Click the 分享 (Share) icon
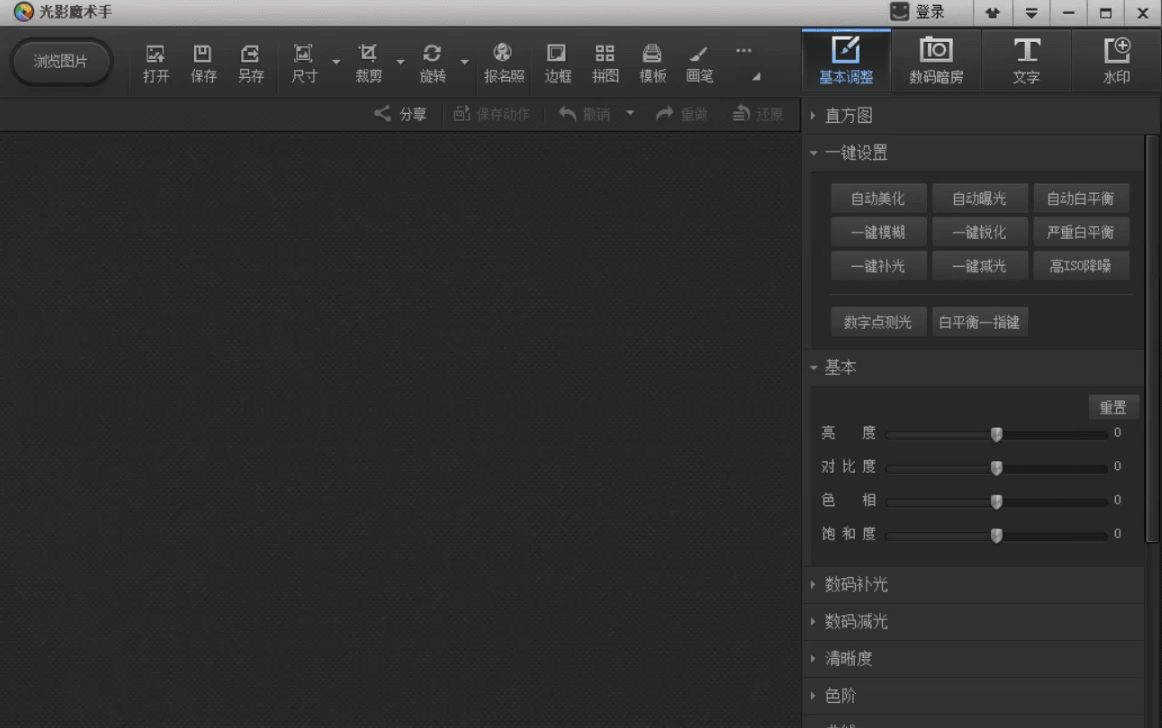1162x728 pixels. click(382, 113)
